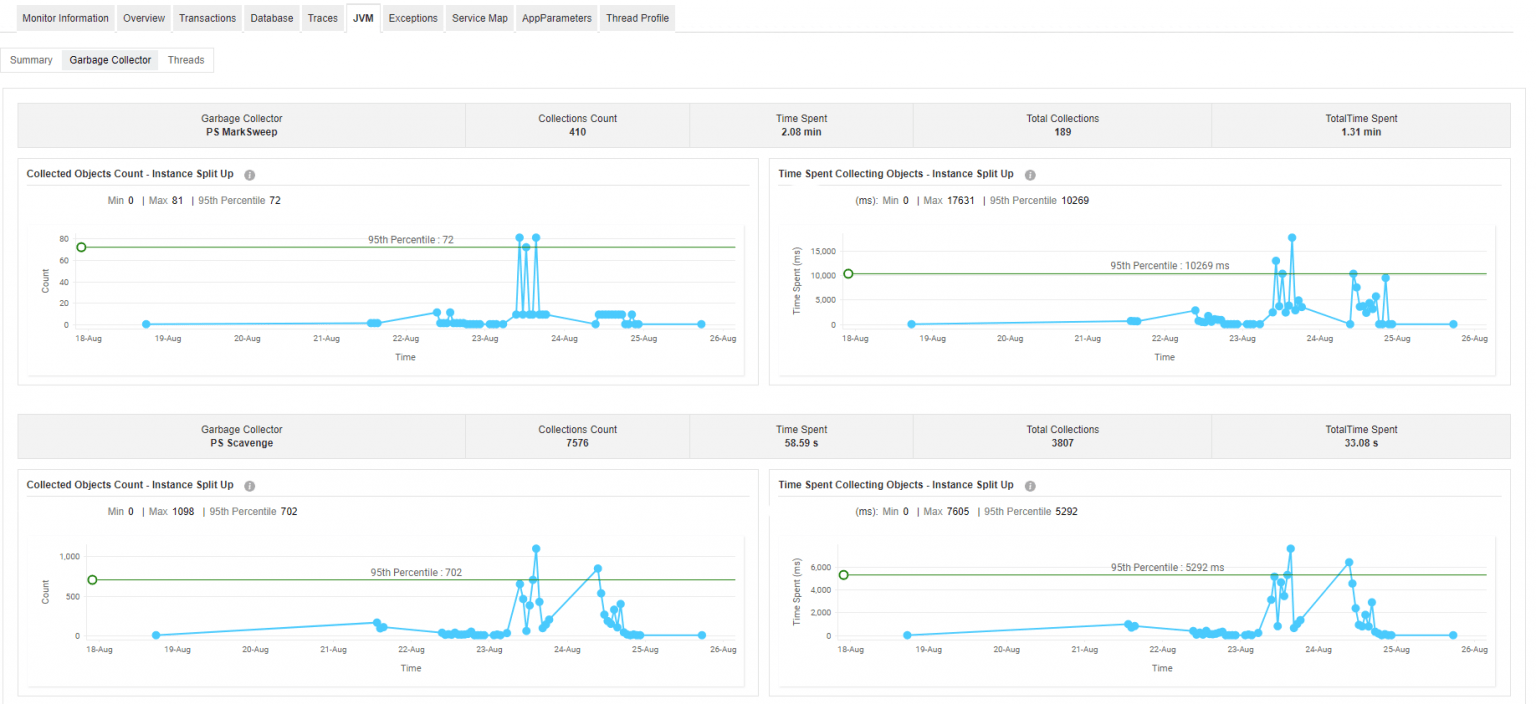The height and width of the screenshot is (704, 1536).
Task: Click the 95th Percentile marker circle on MarkSweep count chart
Action: 82,245
